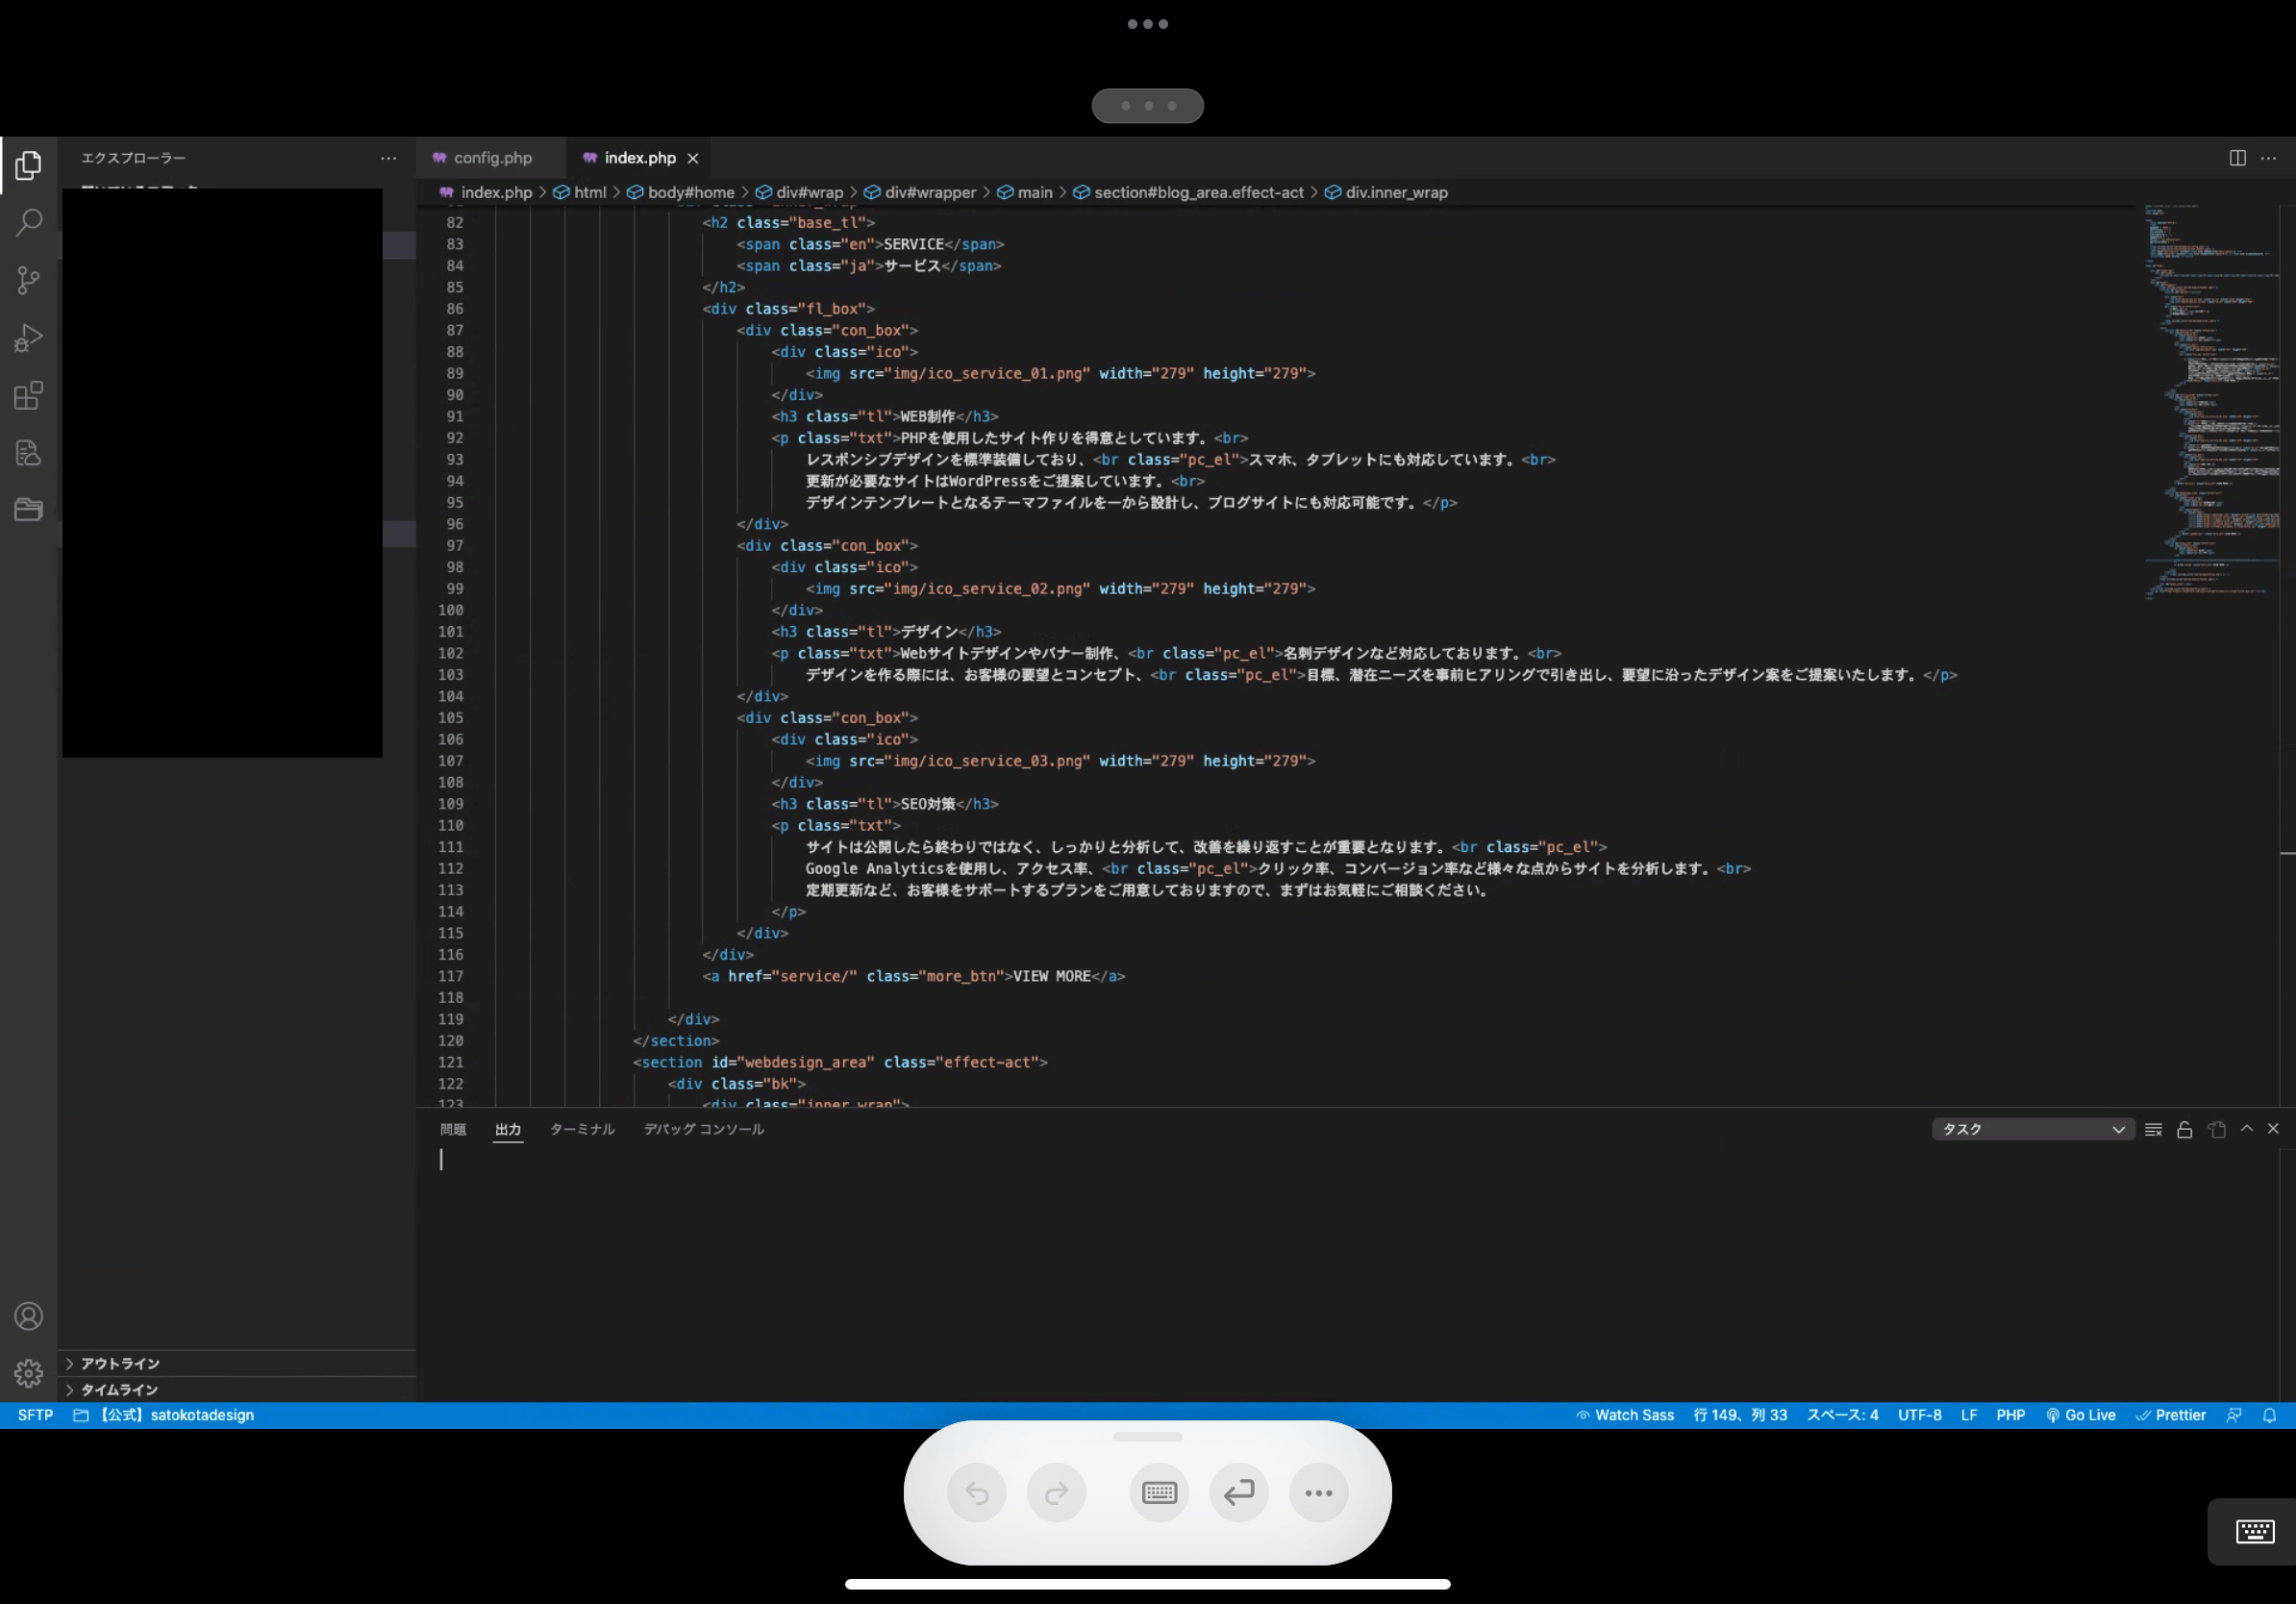Open the Extensions view
This screenshot has height=1604, width=2296.
click(x=29, y=396)
